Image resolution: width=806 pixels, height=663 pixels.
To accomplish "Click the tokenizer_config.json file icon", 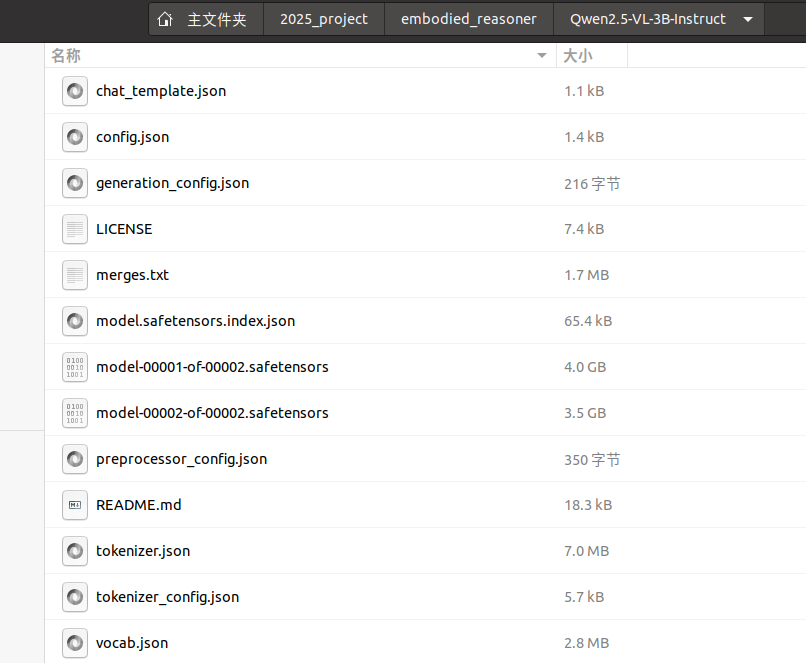I will (75, 597).
